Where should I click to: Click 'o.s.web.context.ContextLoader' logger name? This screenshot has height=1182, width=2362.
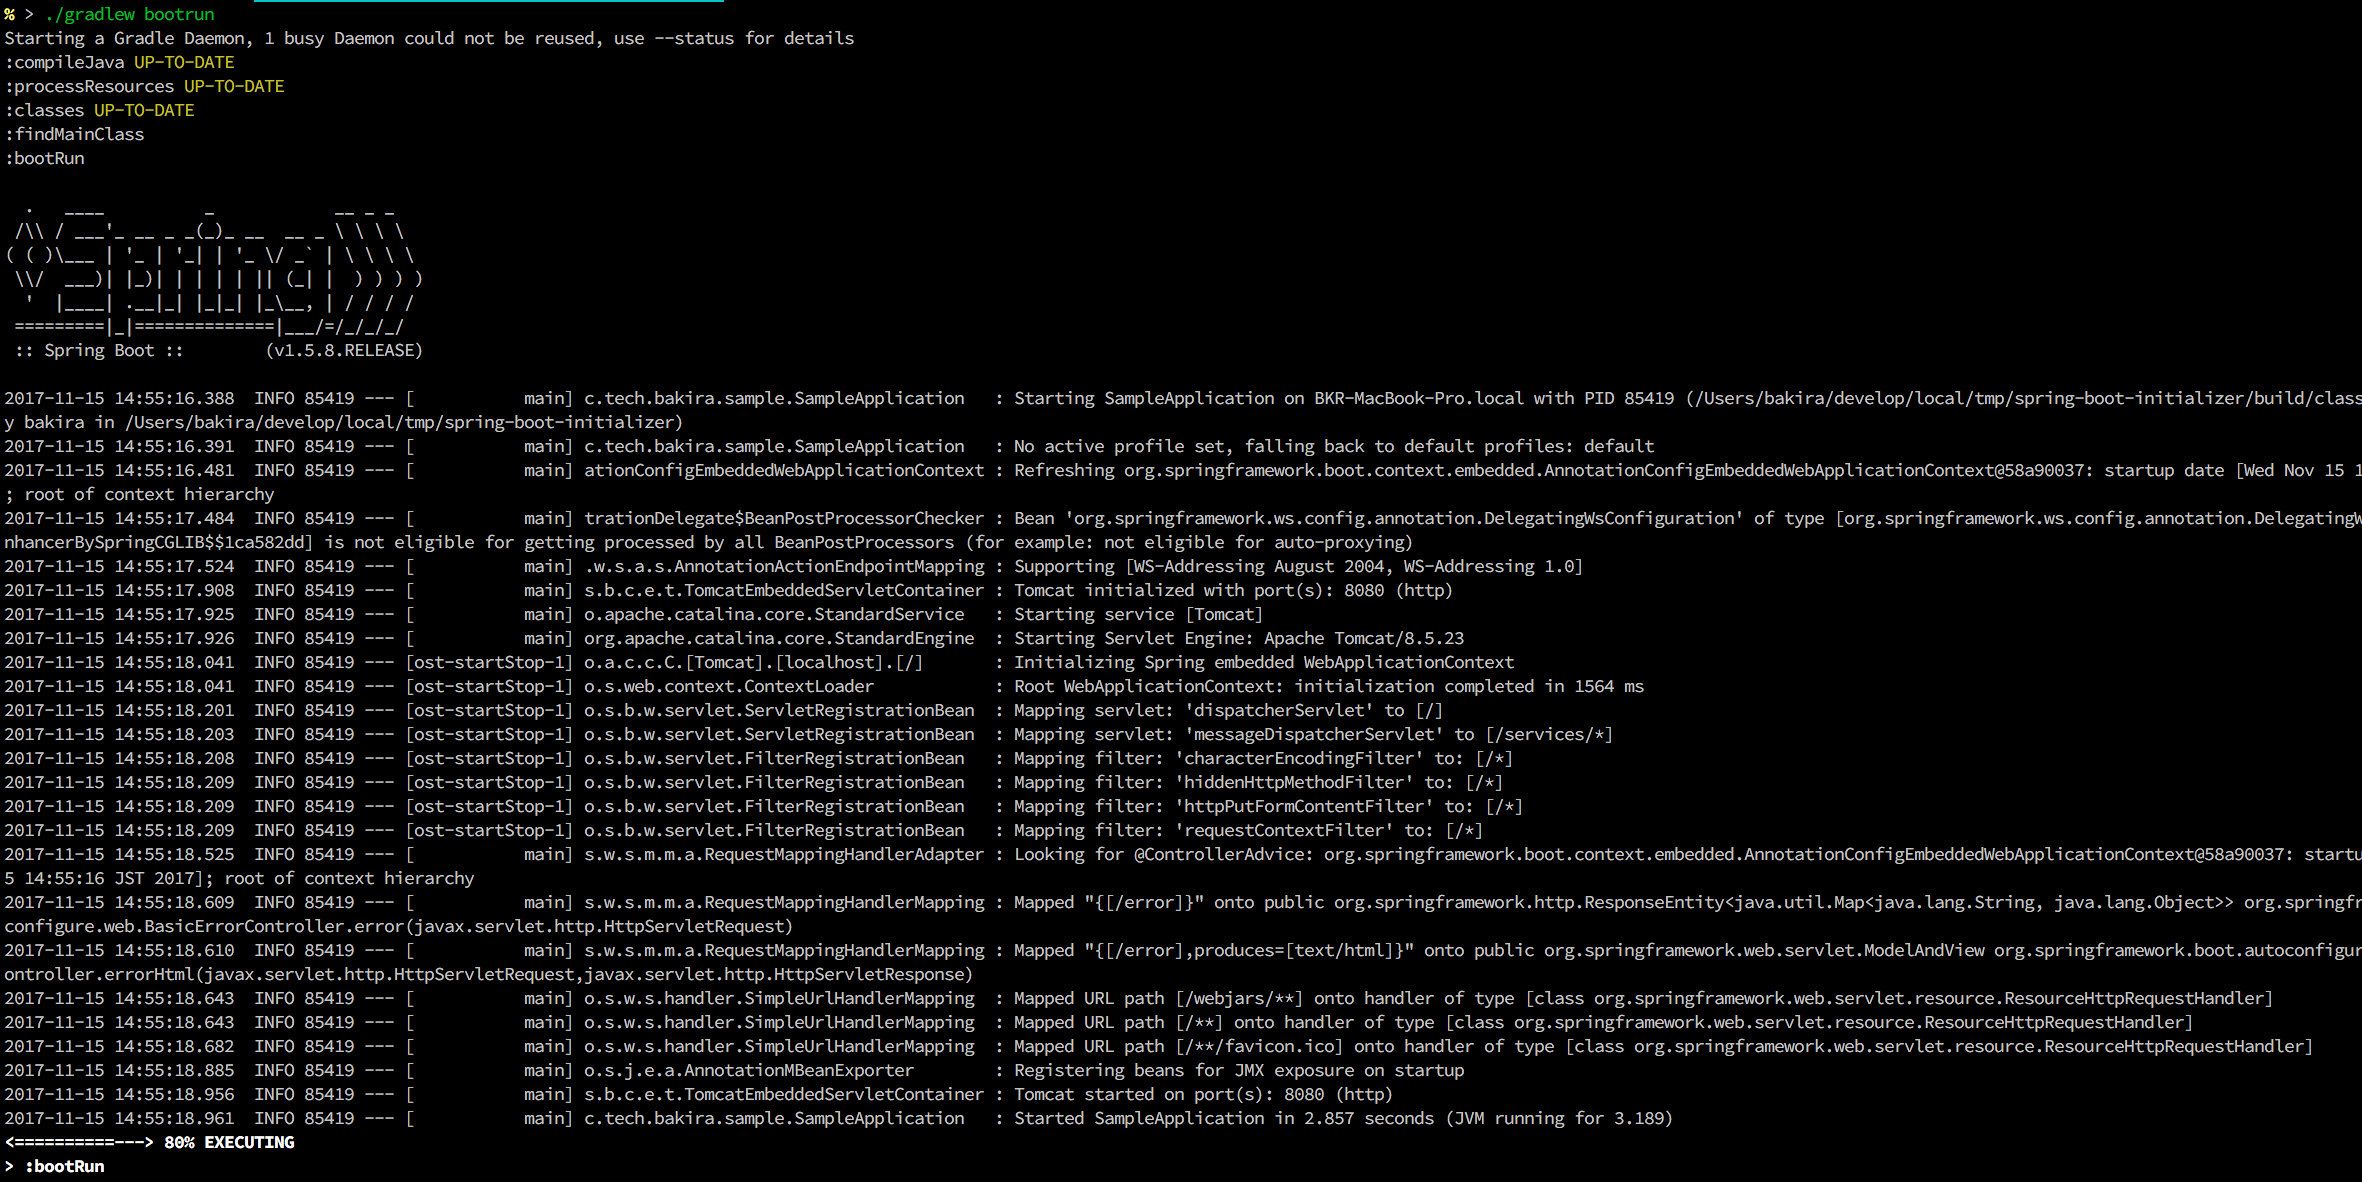coord(729,686)
